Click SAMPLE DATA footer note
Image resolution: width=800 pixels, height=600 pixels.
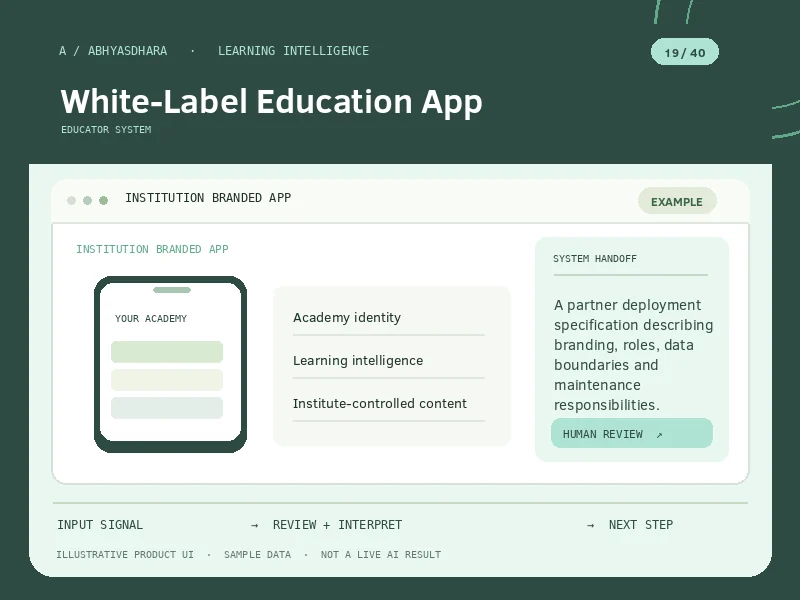257,554
